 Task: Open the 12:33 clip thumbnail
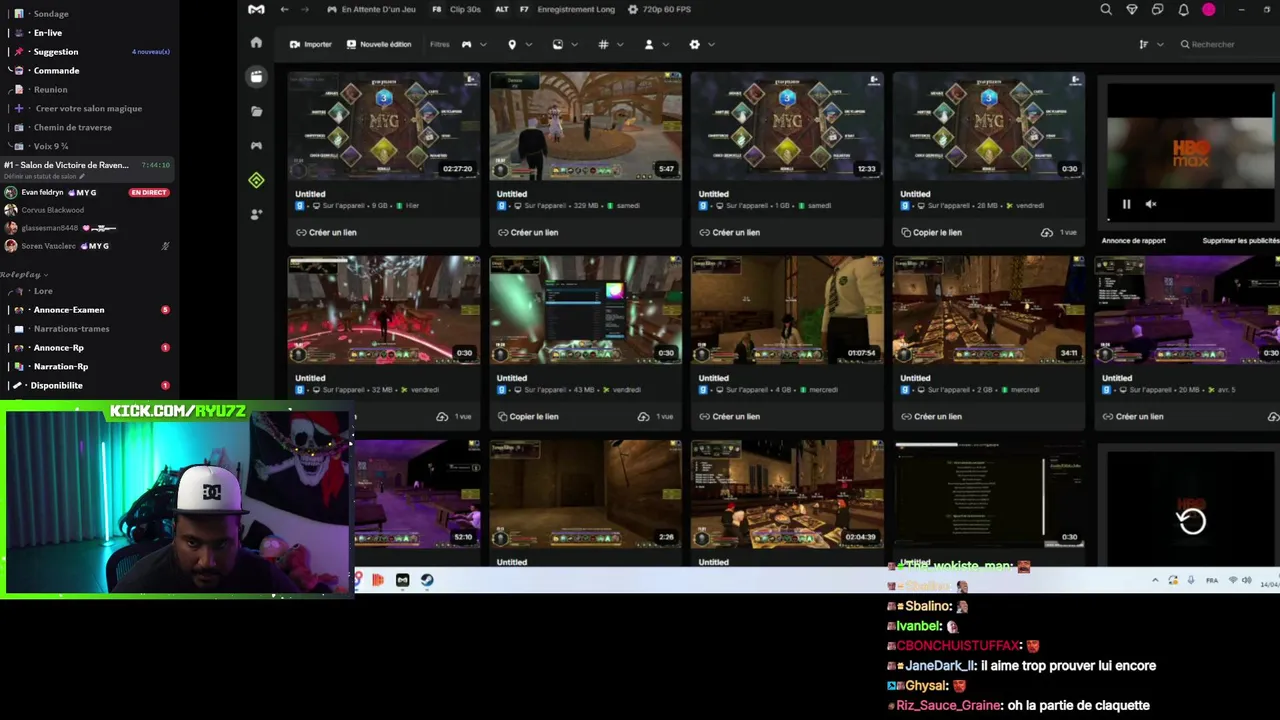[787, 125]
